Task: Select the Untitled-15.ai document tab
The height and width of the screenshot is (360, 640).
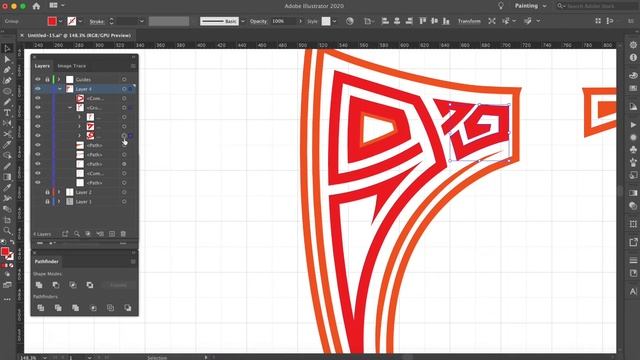Action: (x=79, y=36)
